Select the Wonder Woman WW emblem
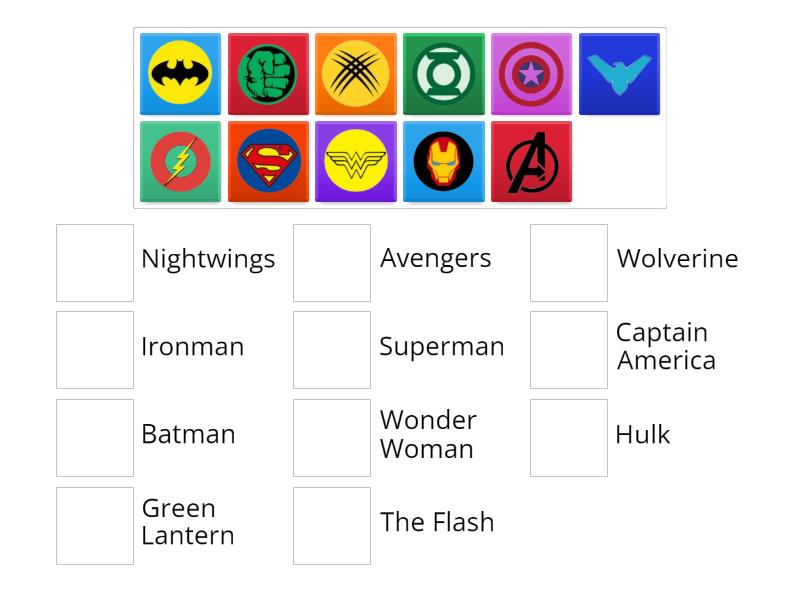Screen dimensions: 800x600 coord(355,160)
